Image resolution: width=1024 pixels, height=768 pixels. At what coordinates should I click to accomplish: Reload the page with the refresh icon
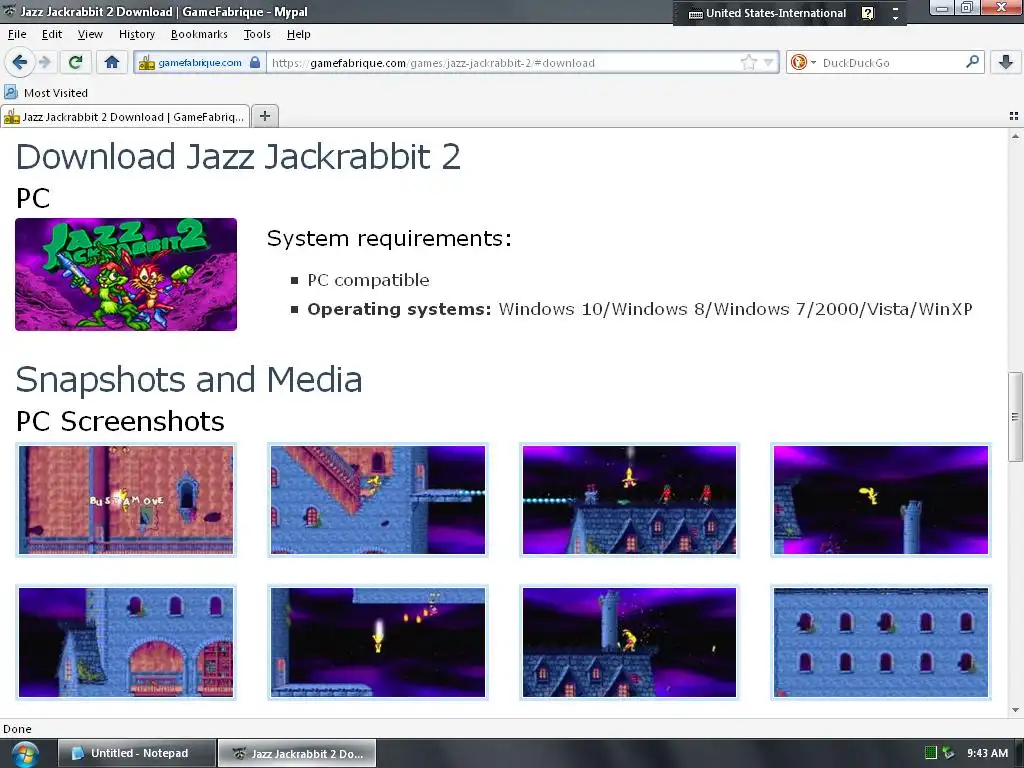(x=75, y=63)
